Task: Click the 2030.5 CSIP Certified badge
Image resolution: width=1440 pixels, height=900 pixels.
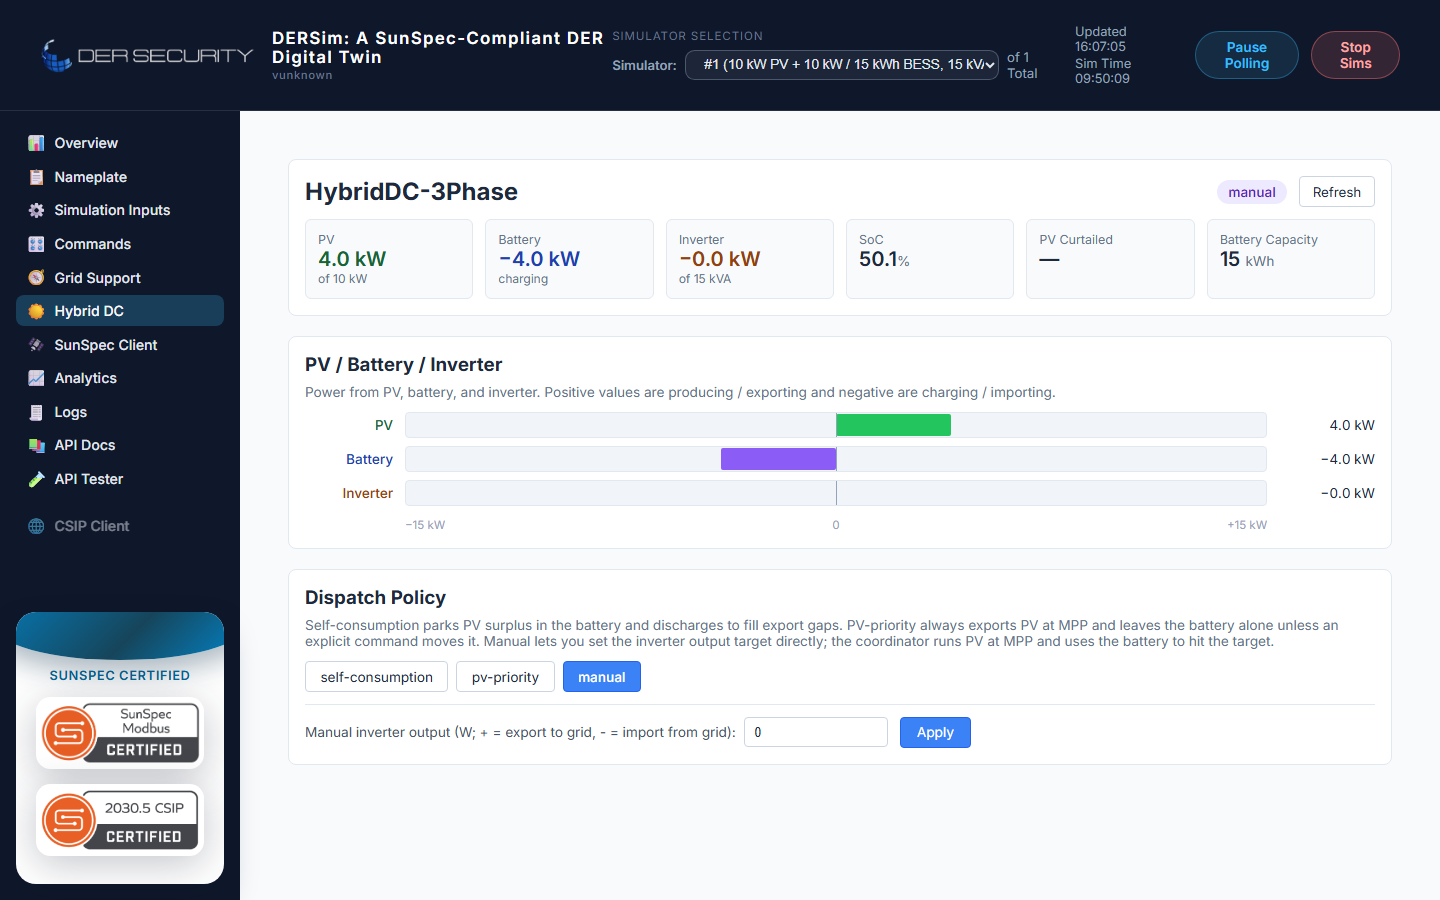Action: coord(120,820)
